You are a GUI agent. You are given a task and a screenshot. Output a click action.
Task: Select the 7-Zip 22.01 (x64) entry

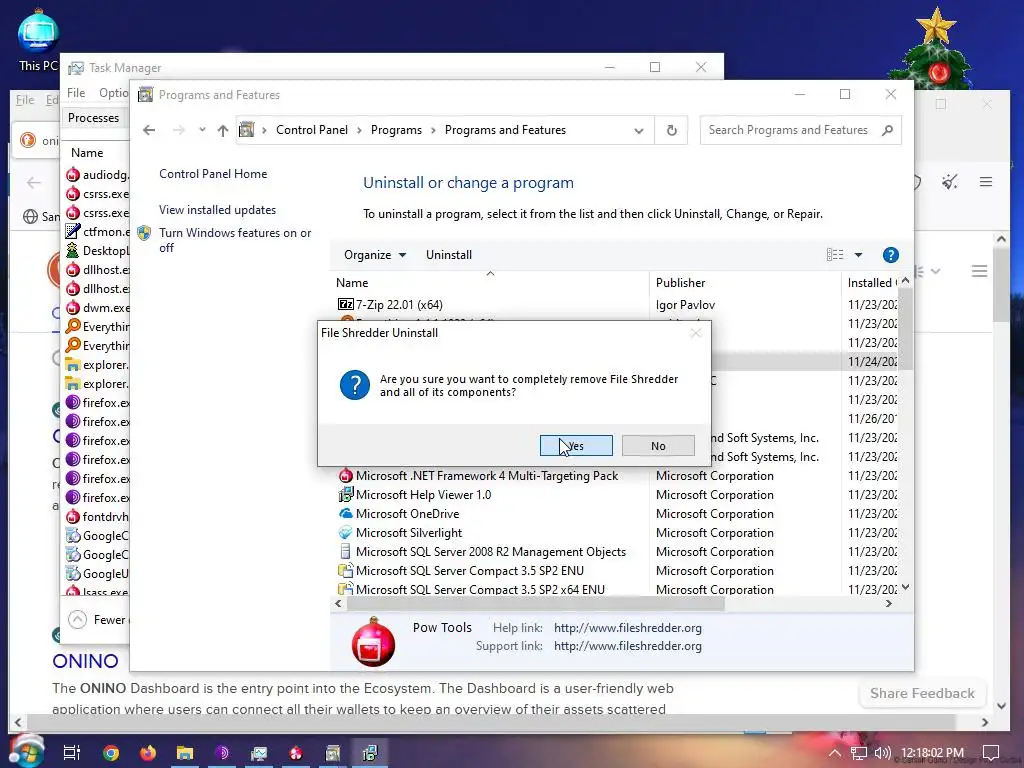click(399, 304)
